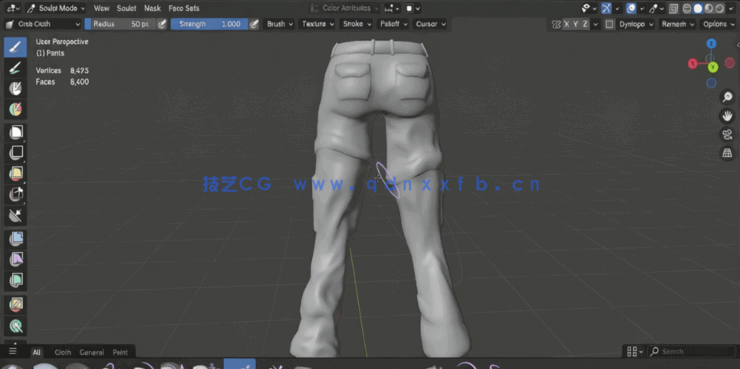Toggle X axis symmetry

pos(567,24)
